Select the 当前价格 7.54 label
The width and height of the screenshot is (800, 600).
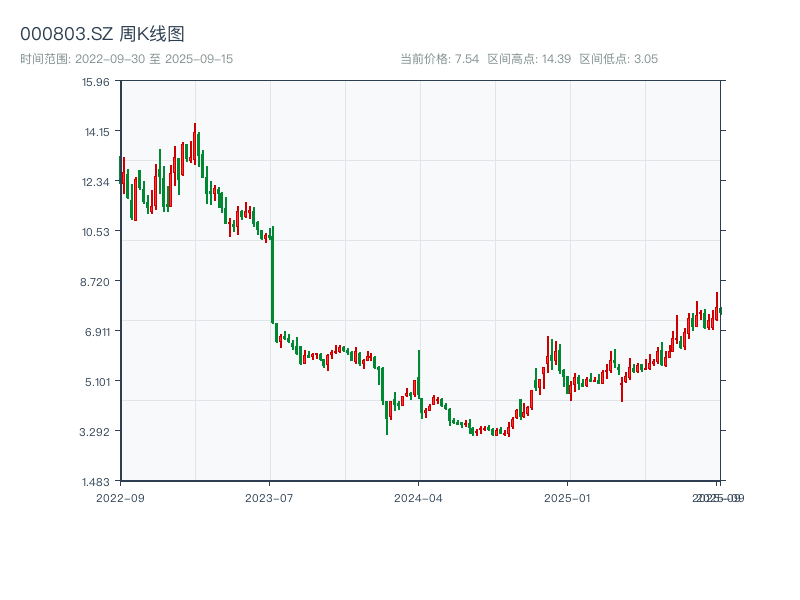pyautogui.click(x=439, y=59)
